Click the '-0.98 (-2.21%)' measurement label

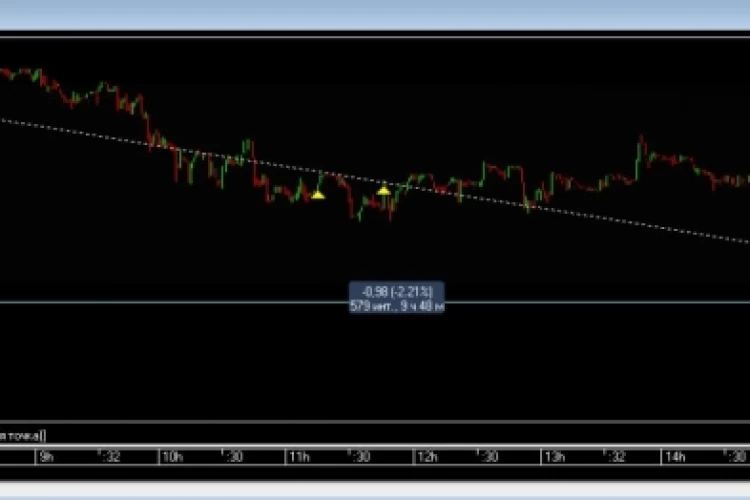coord(397,291)
